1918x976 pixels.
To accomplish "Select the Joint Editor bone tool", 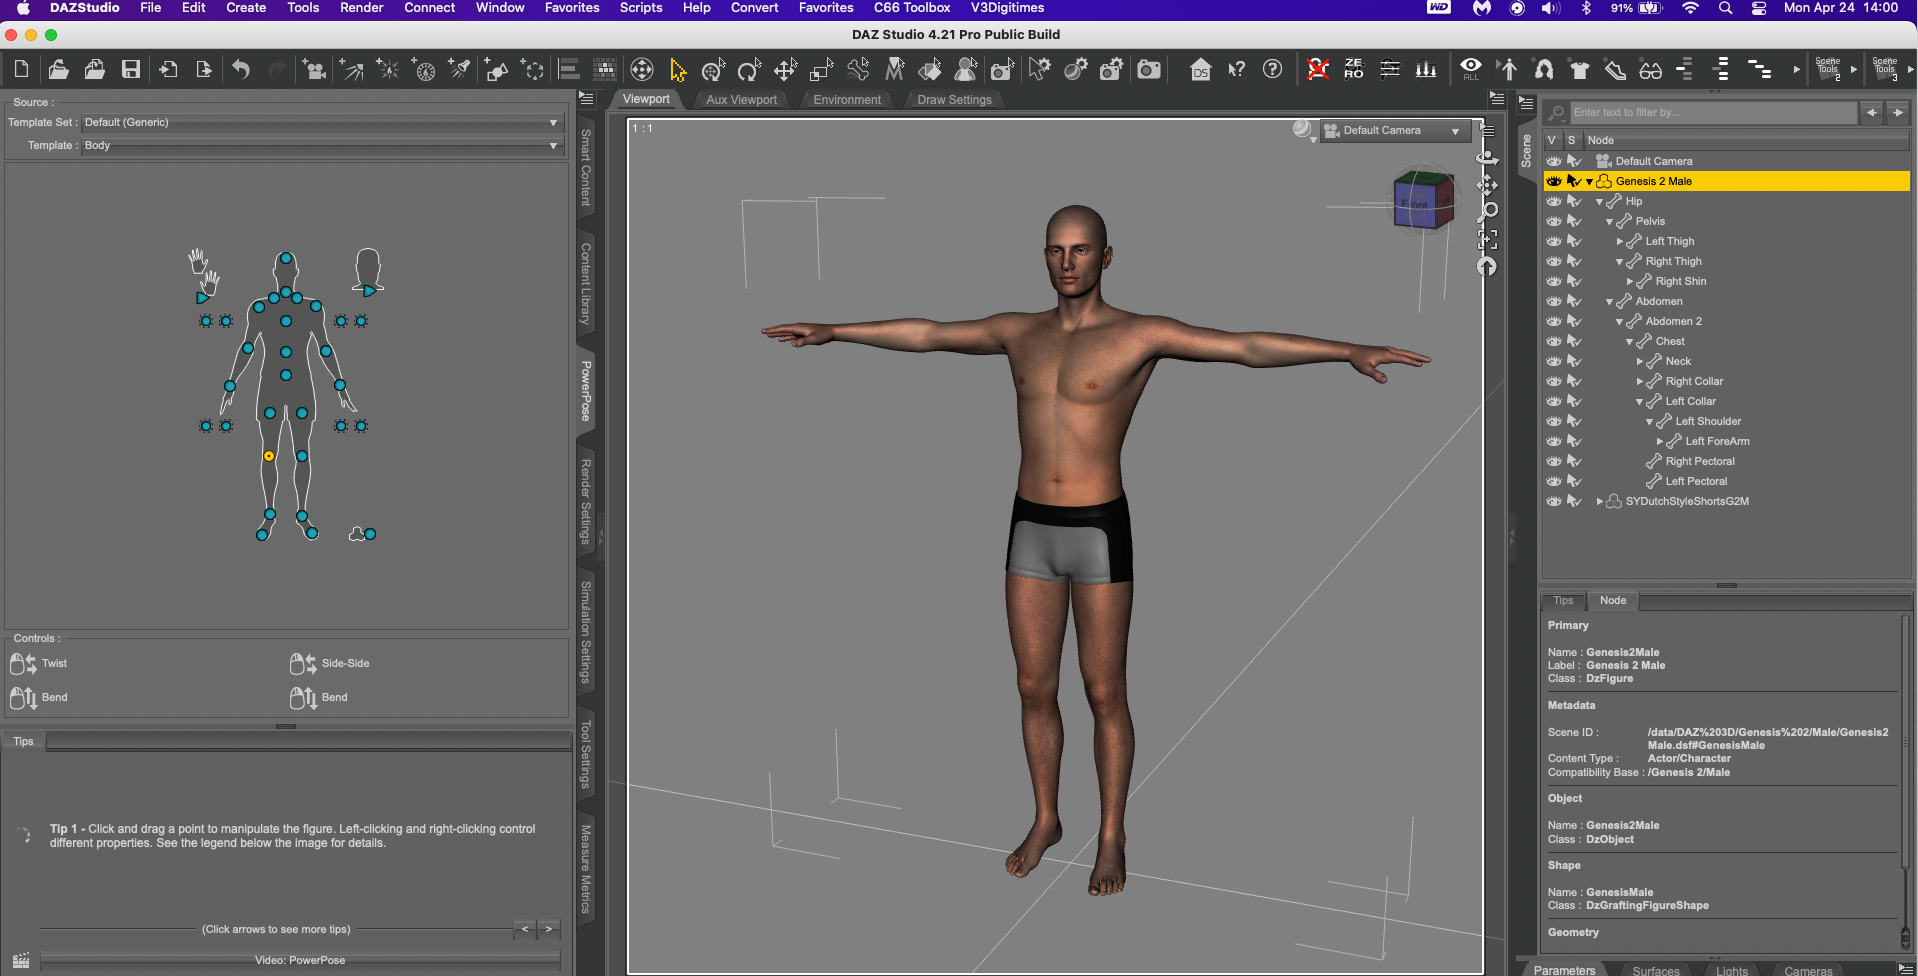I will click(857, 69).
